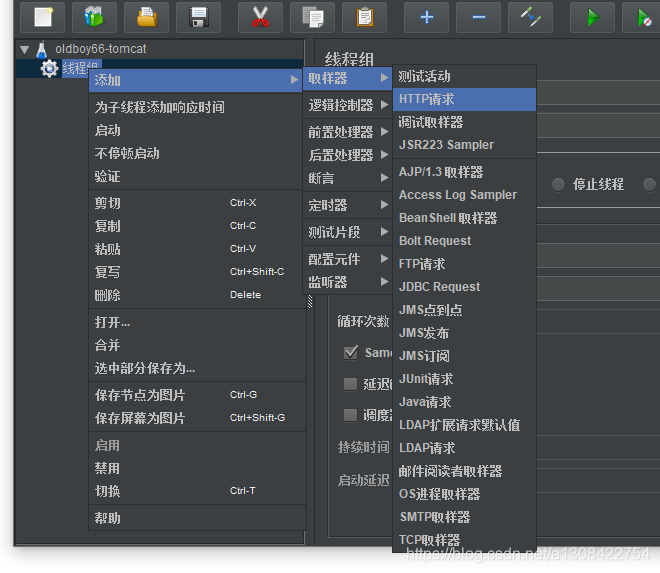Choose BeanShell 取样器 menu entry

(x=464, y=218)
